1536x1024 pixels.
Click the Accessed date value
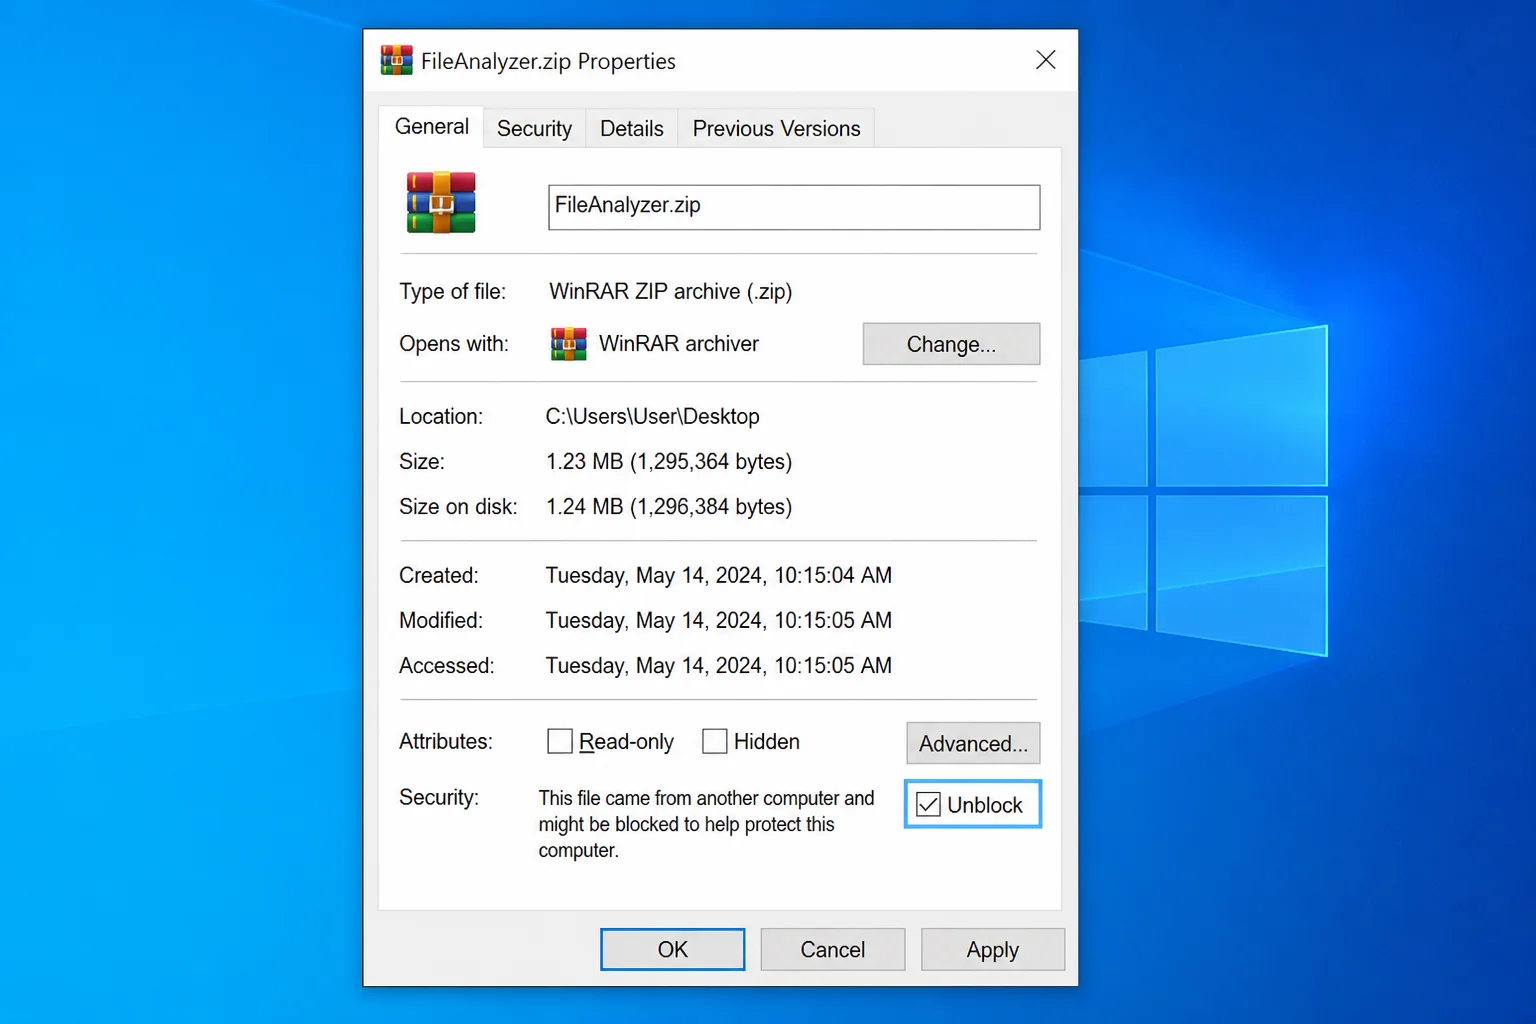click(x=719, y=666)
